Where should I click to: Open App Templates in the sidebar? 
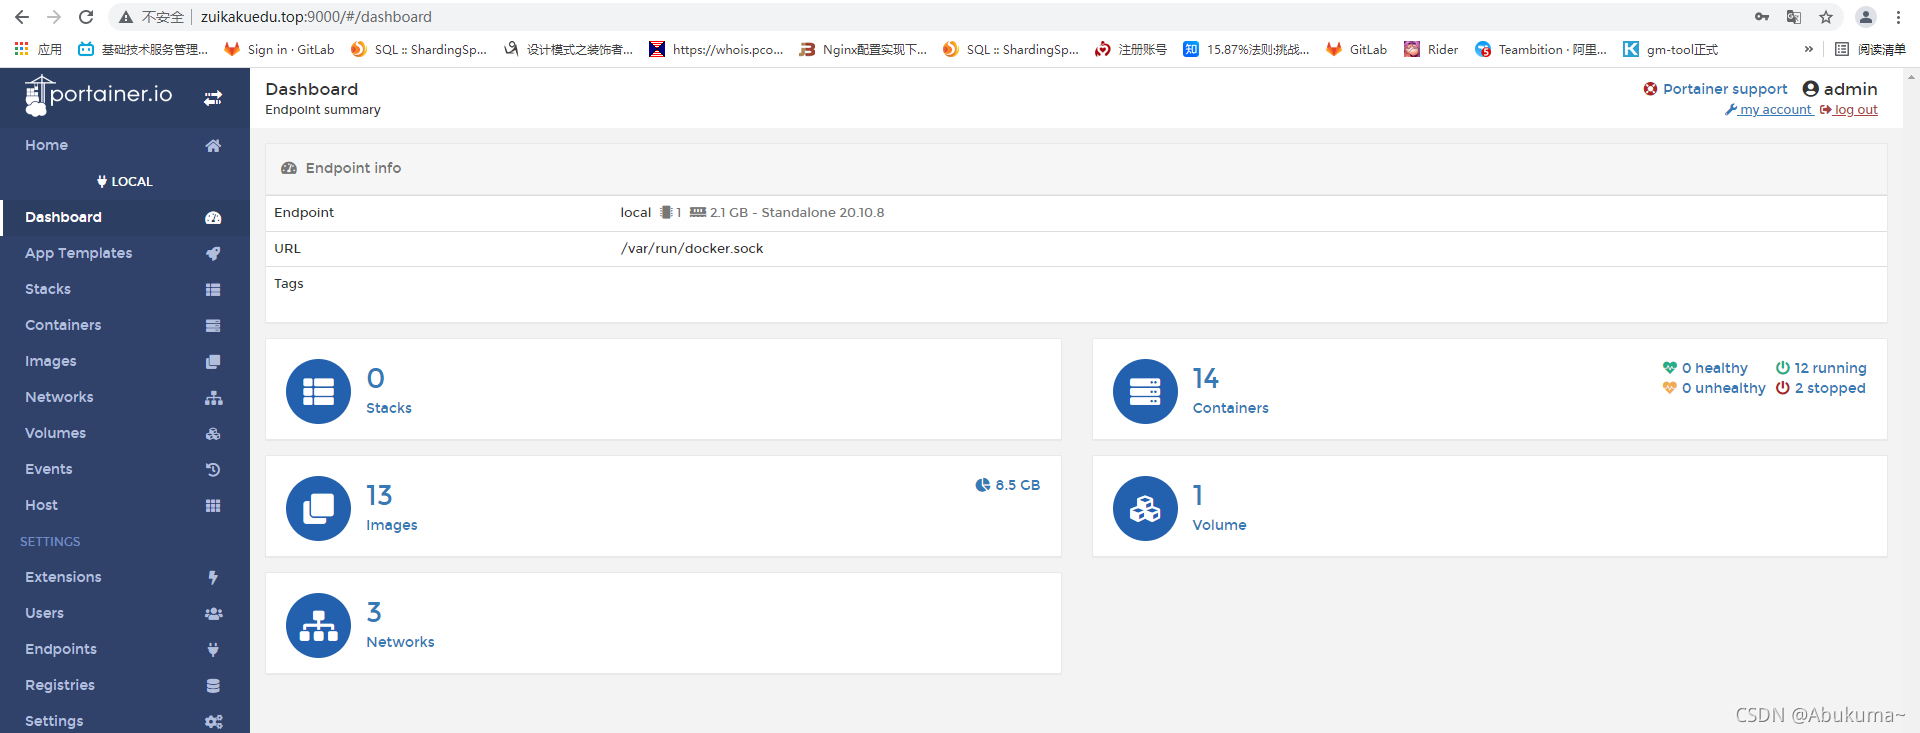pyautogui.click(x=125, y=253)
